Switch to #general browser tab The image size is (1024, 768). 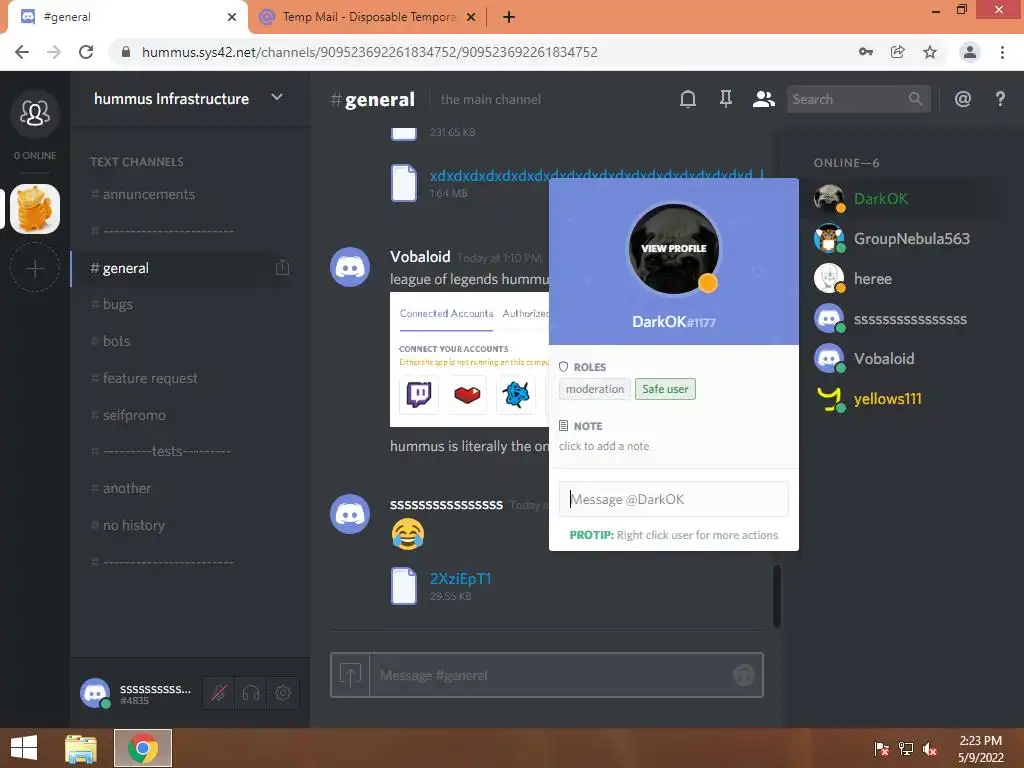coord(127,17)
